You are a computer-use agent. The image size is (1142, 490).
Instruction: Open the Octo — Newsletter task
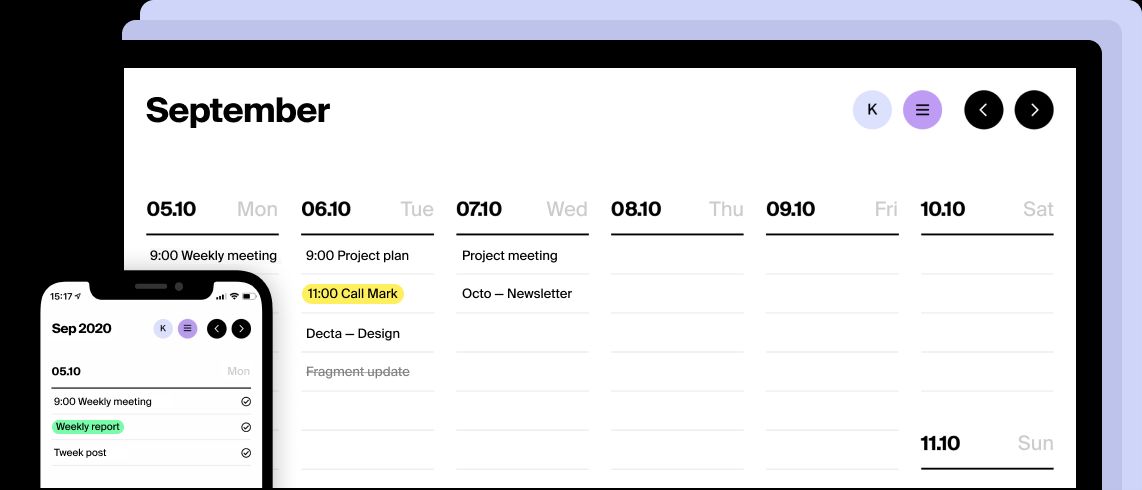[x=517, y=294]
